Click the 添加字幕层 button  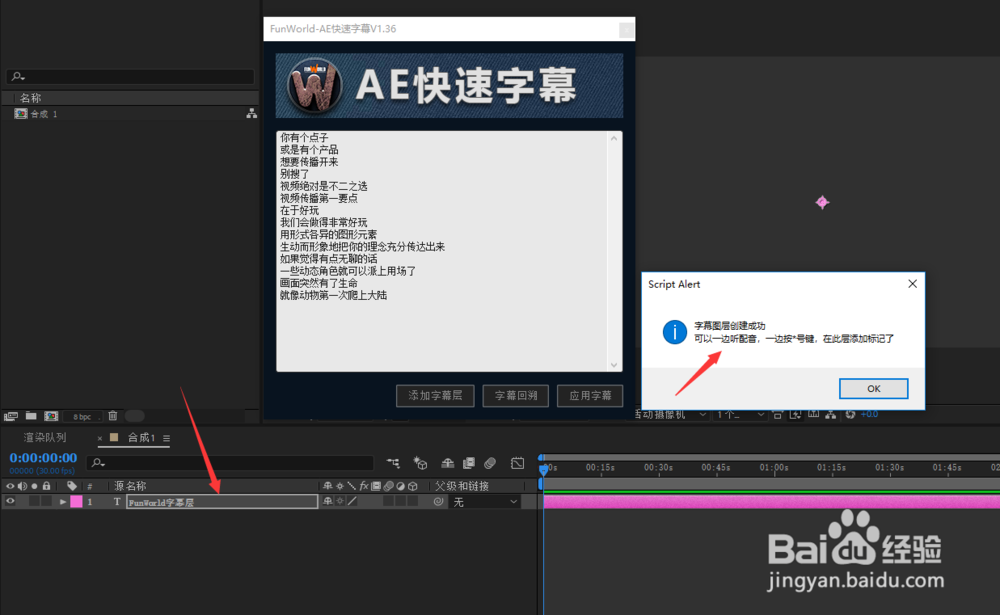pos(435,396)
